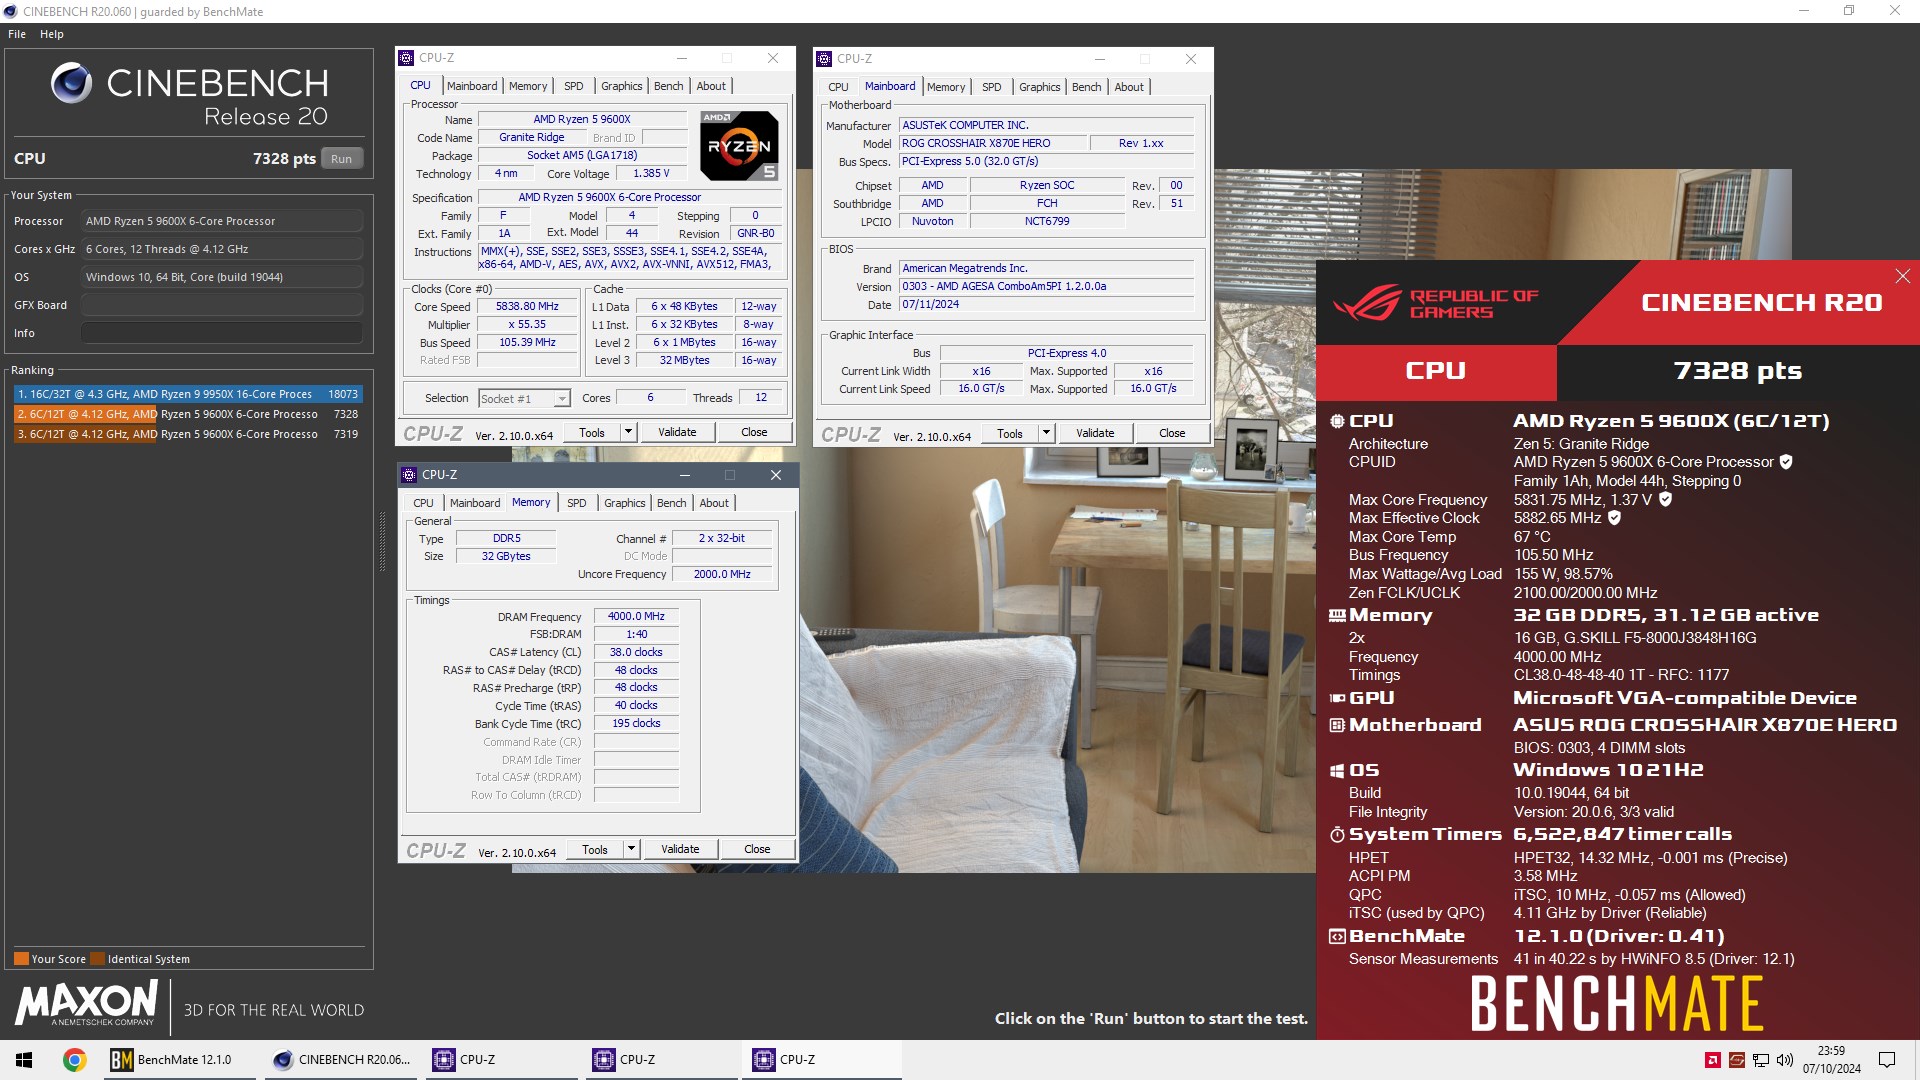1920x1080 pixels.
Task: Click the Republic of Gamers logo
Action: pos(1435,302)
